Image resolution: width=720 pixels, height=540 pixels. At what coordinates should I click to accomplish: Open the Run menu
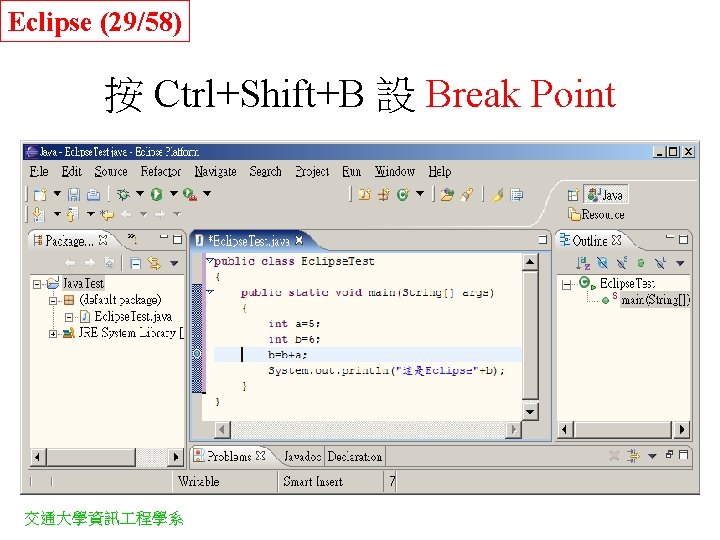352,172
